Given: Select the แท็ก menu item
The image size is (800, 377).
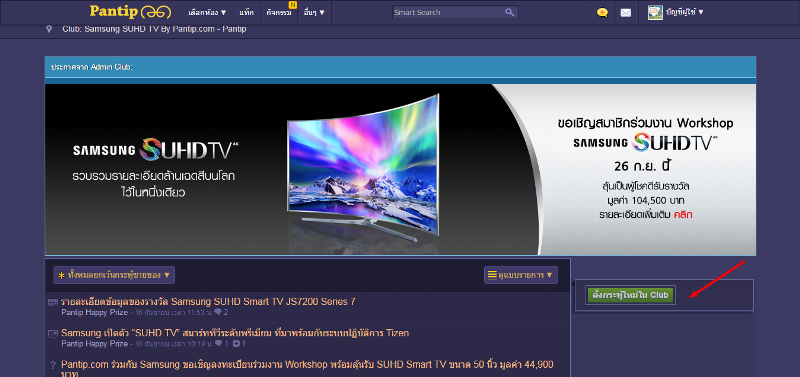Looking at the screenshot, I should coord(246,13).
